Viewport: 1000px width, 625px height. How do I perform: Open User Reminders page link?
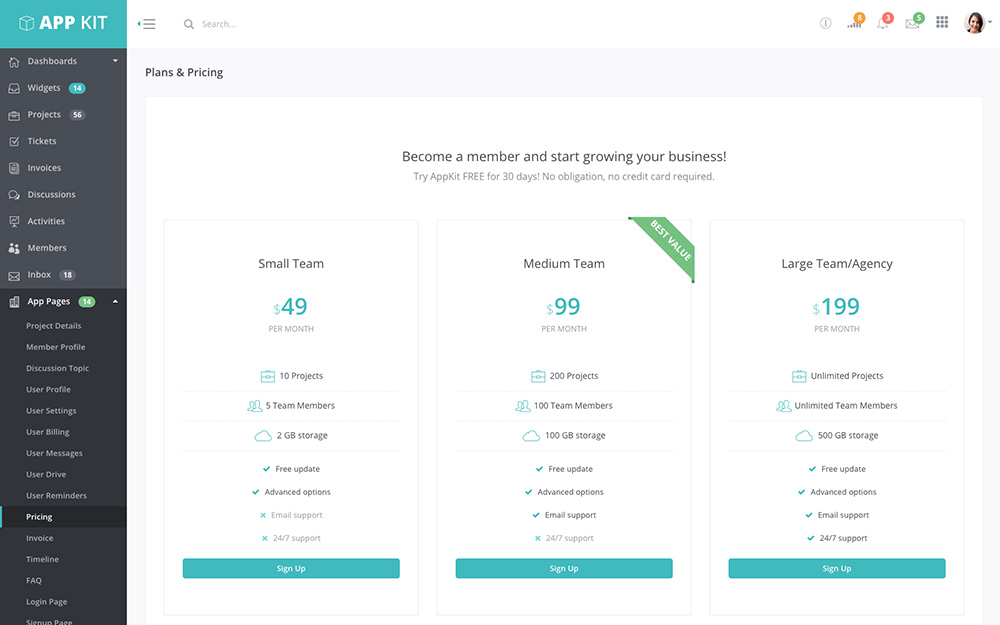tap(56, 496)
